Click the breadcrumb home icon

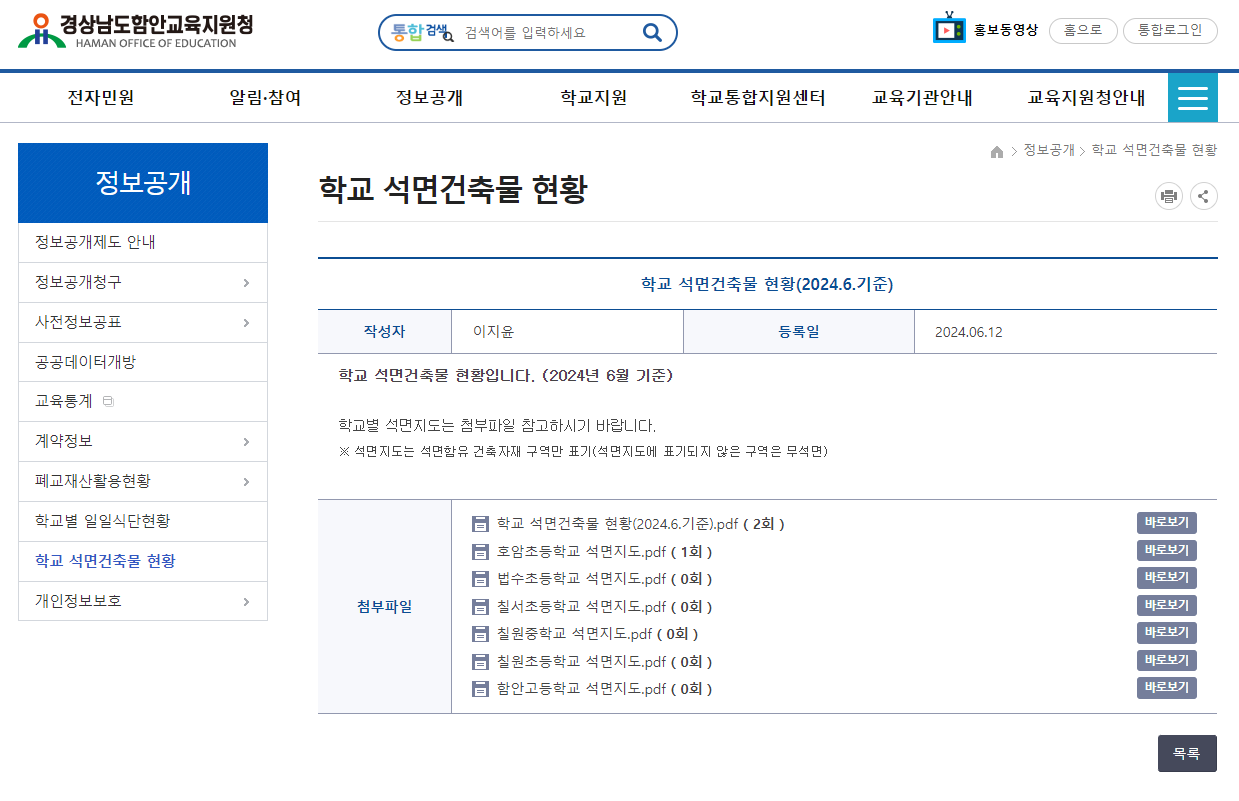click(997, 151)
